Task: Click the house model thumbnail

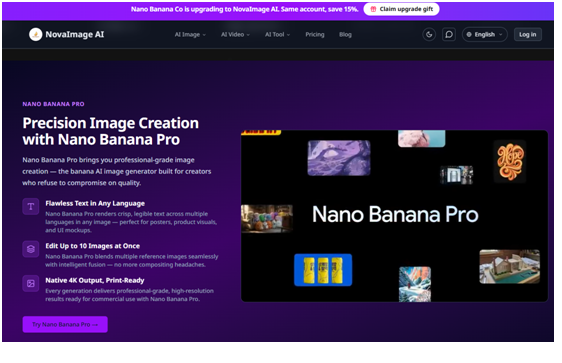Action: 509,266
